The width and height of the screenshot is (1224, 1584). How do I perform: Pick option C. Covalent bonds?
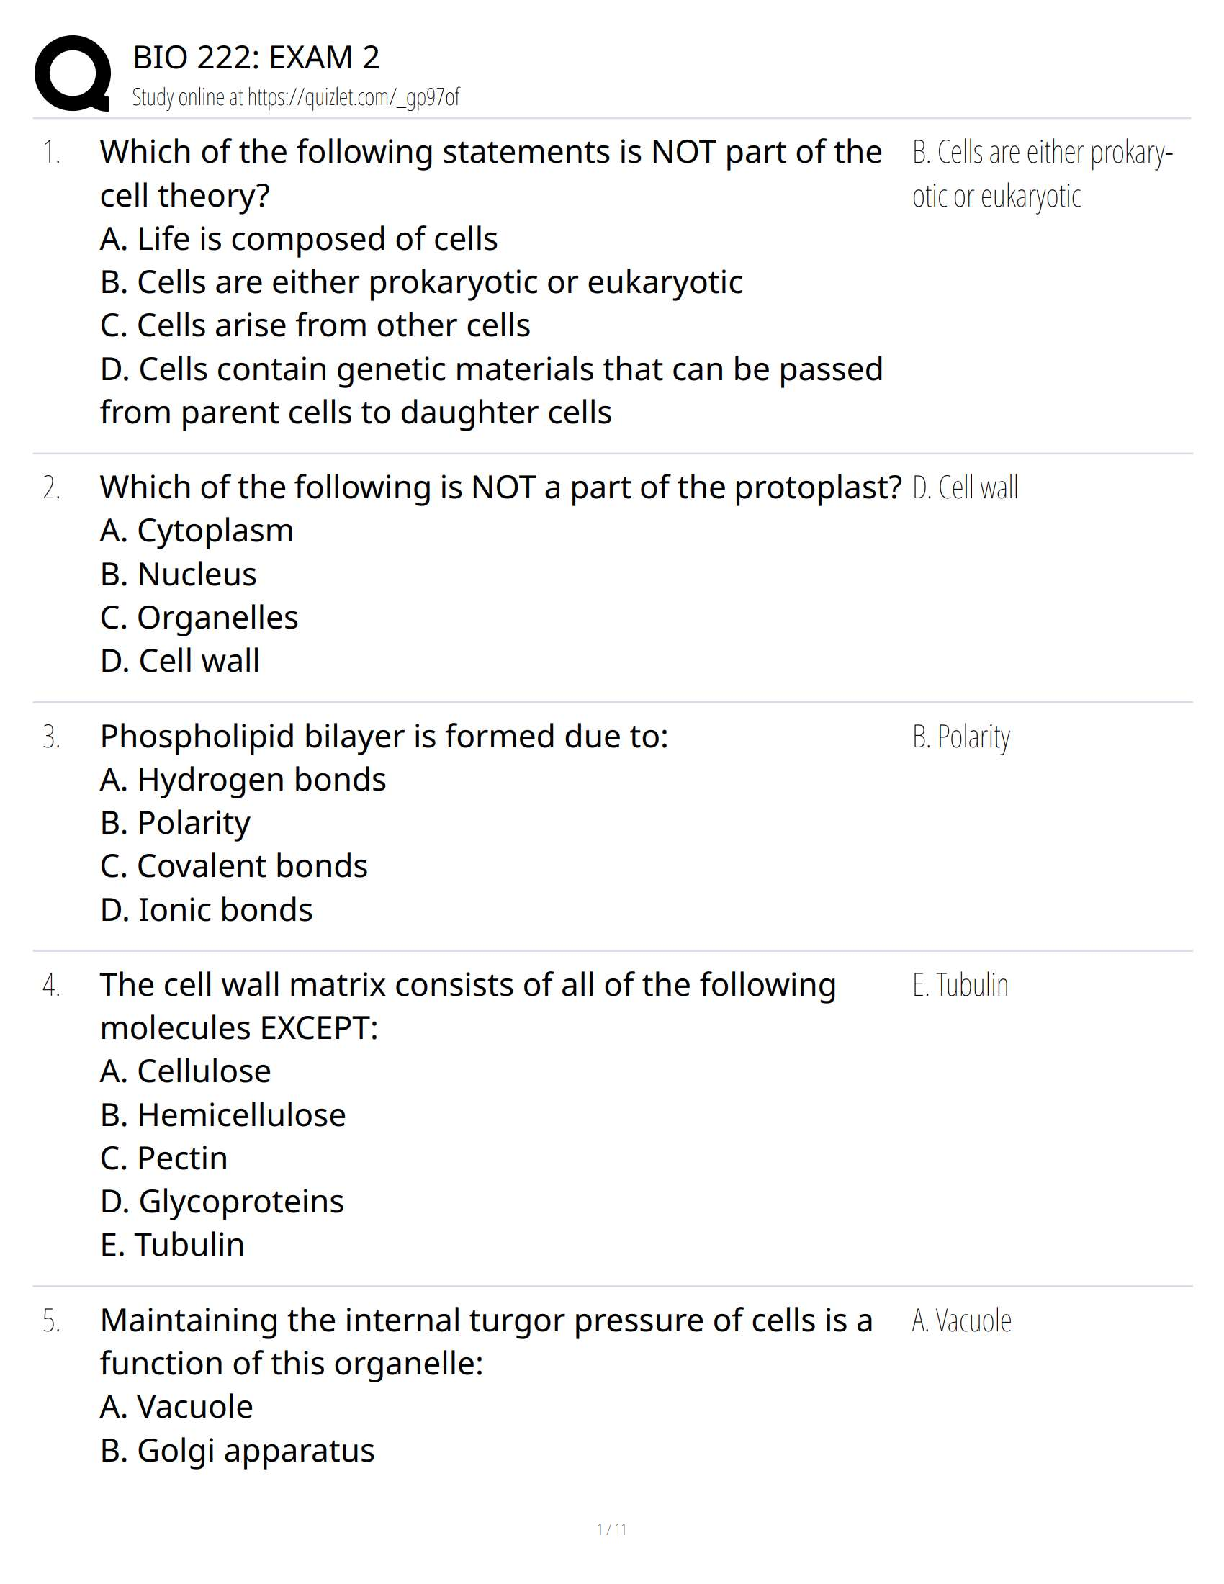tap(234, 866)
